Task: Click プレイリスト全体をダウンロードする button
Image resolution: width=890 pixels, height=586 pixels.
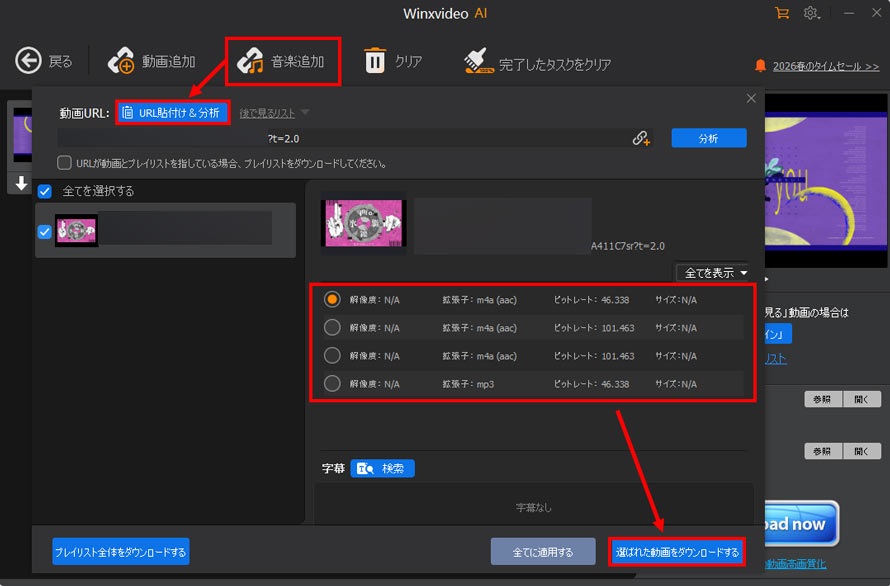Action: [x=121, y=551]
